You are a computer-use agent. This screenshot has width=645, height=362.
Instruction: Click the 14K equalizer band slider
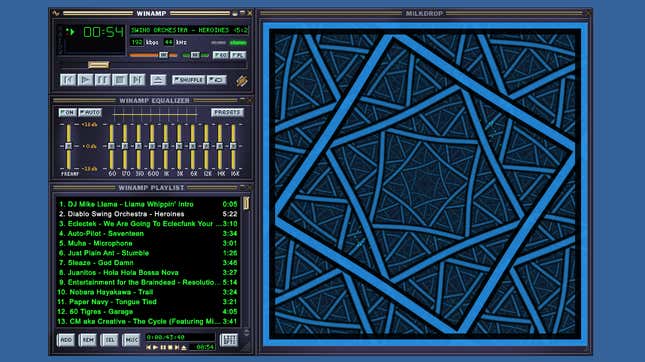tap(220, 146)
